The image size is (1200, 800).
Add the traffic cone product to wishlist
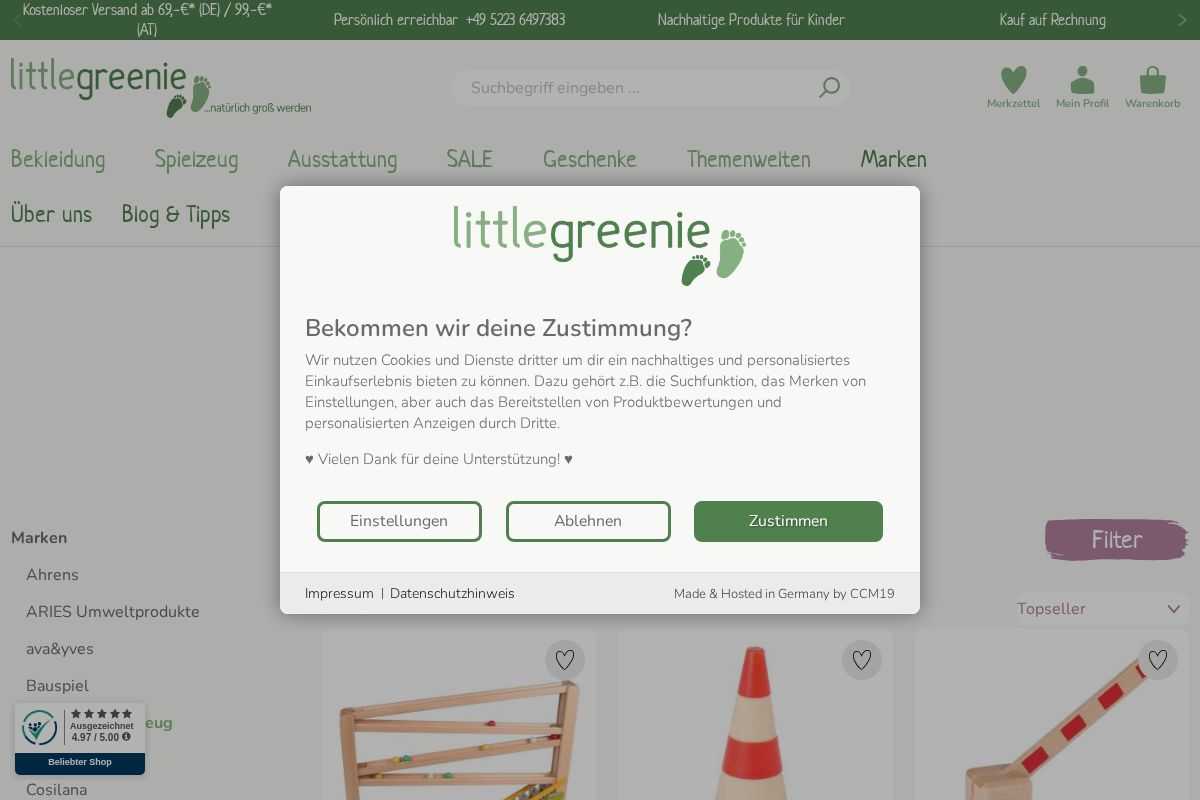(862, 660)
